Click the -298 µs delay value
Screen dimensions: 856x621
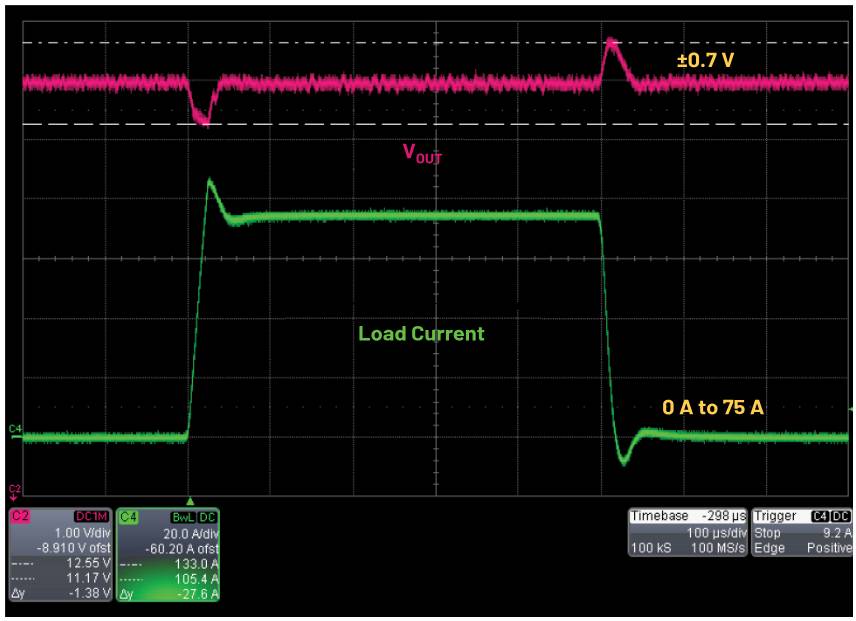(x=726, y=516)
